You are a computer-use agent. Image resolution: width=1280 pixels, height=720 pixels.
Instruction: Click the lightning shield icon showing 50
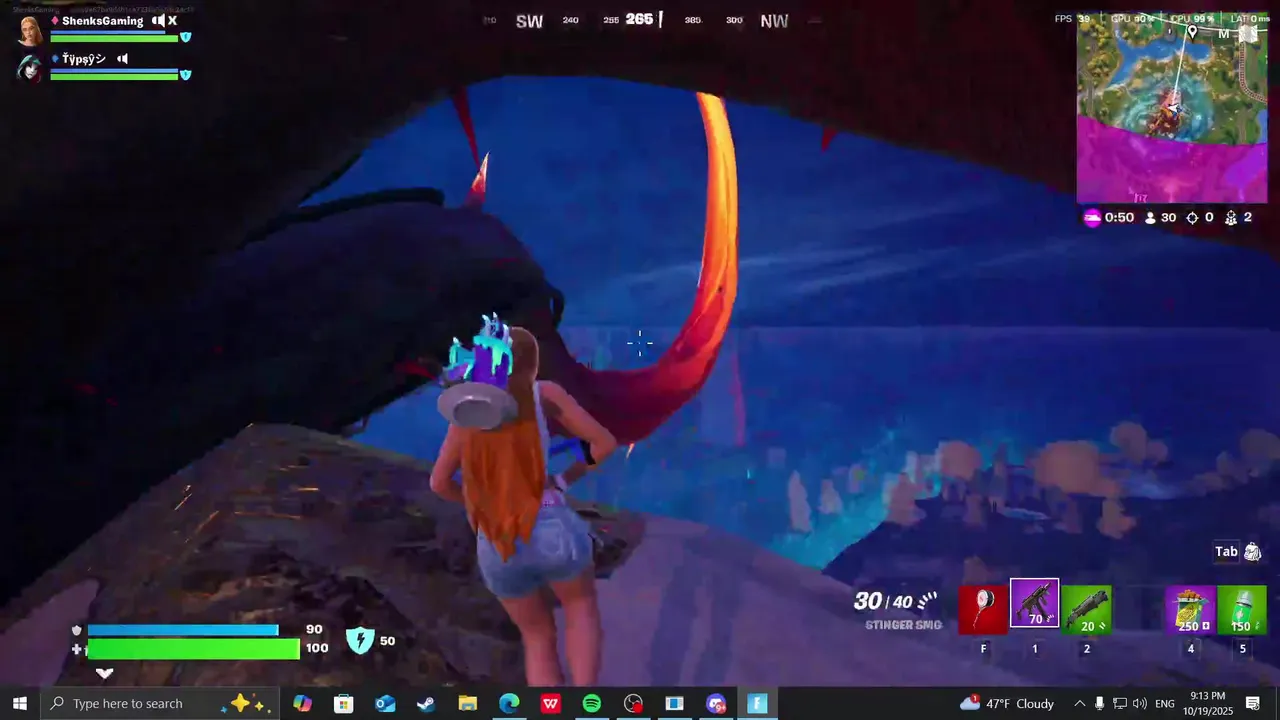pyautogui.click(x=360, y=640)
